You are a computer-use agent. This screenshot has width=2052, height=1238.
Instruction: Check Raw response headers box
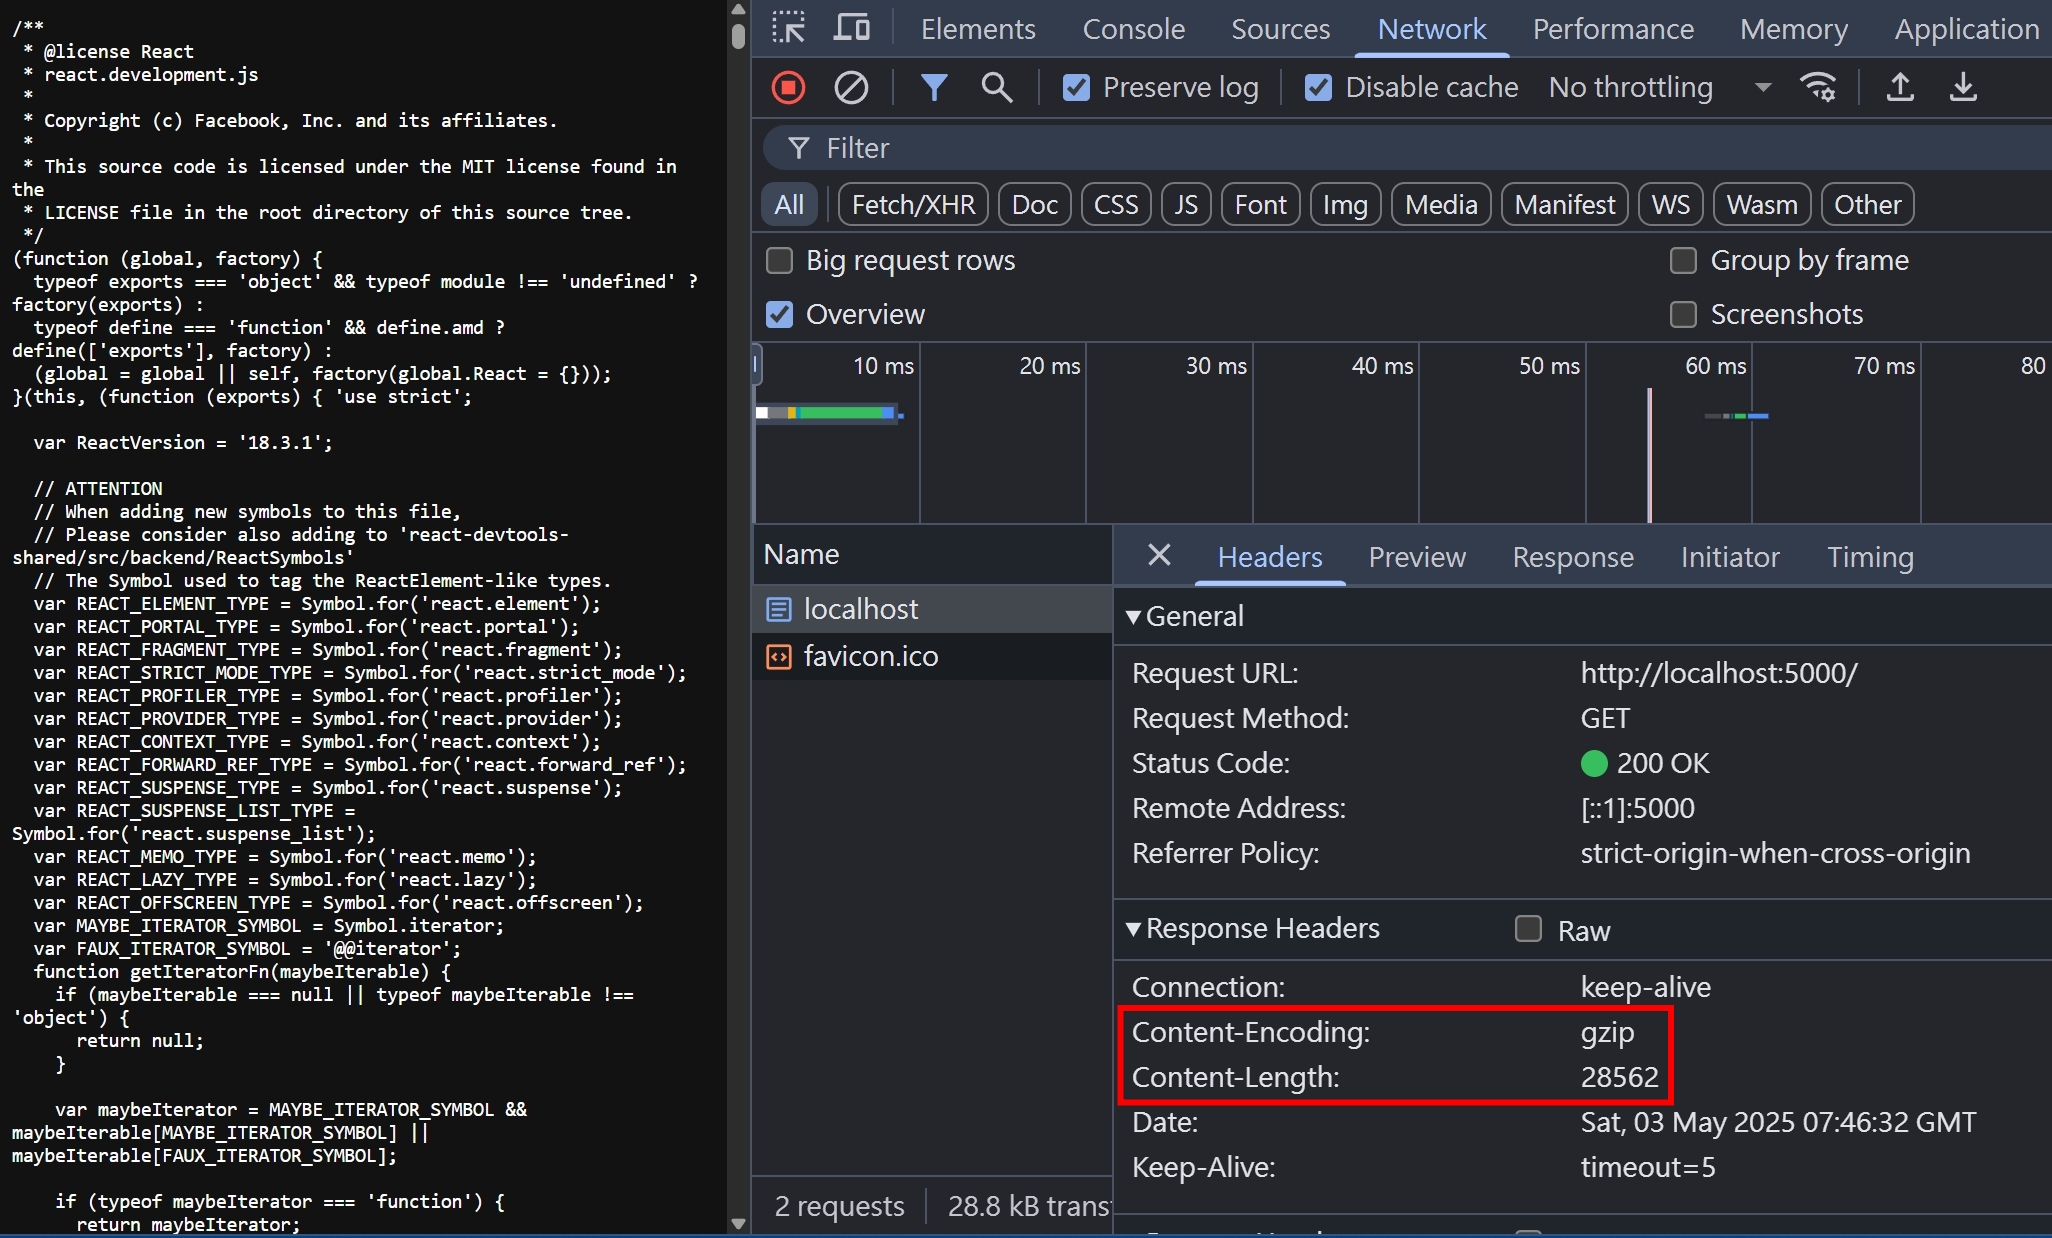[x=1528, y=929]
